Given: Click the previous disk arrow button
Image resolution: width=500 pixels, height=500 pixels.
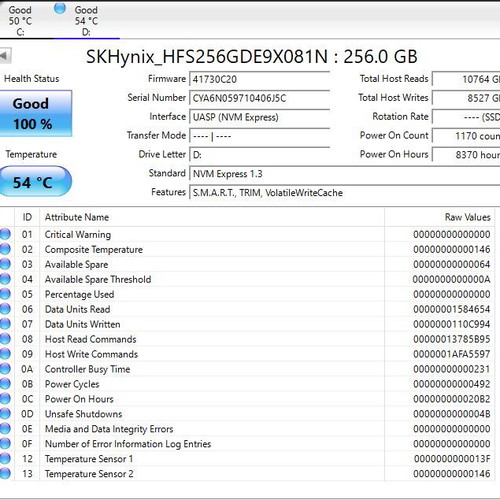Looking at the screenshot, I should coord(5,56).
